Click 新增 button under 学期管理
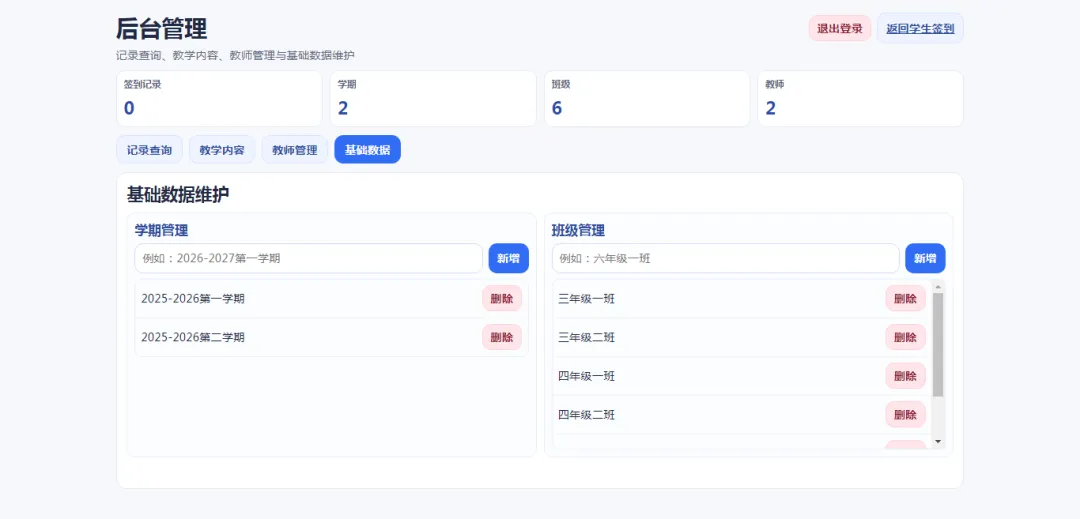 [x=508, y=258]
